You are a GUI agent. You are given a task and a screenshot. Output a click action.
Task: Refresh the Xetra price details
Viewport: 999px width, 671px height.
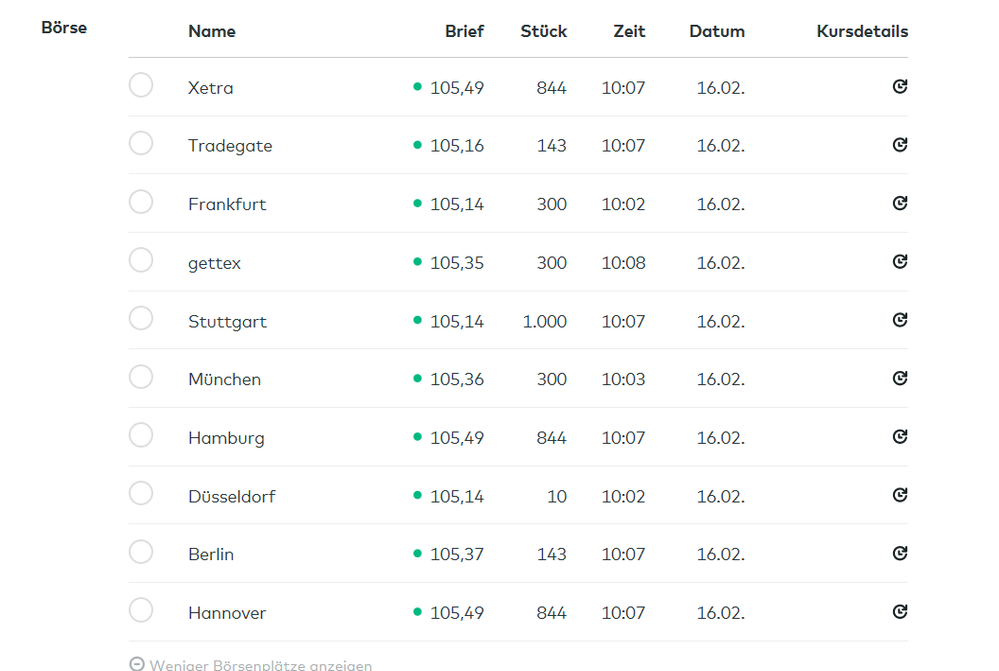899,87
